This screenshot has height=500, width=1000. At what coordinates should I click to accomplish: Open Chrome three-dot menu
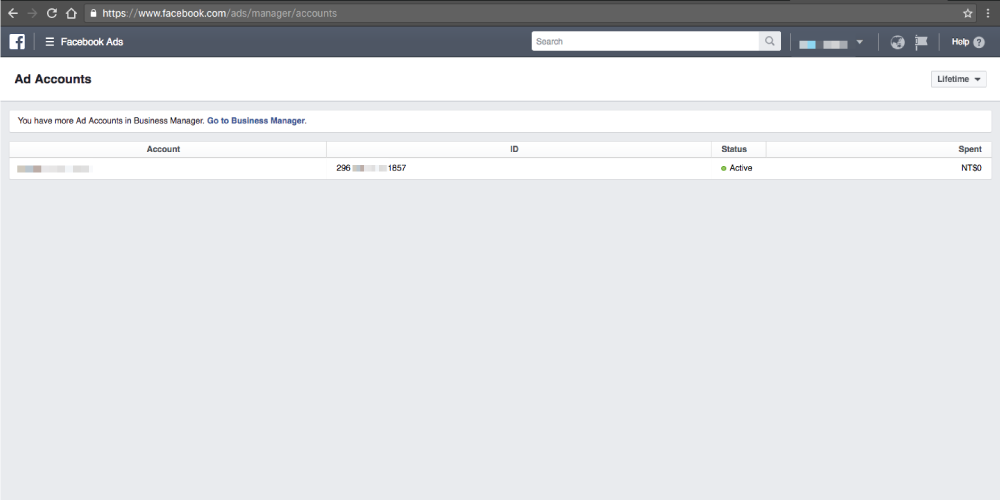pyautogui.click(x=987, y=13)
